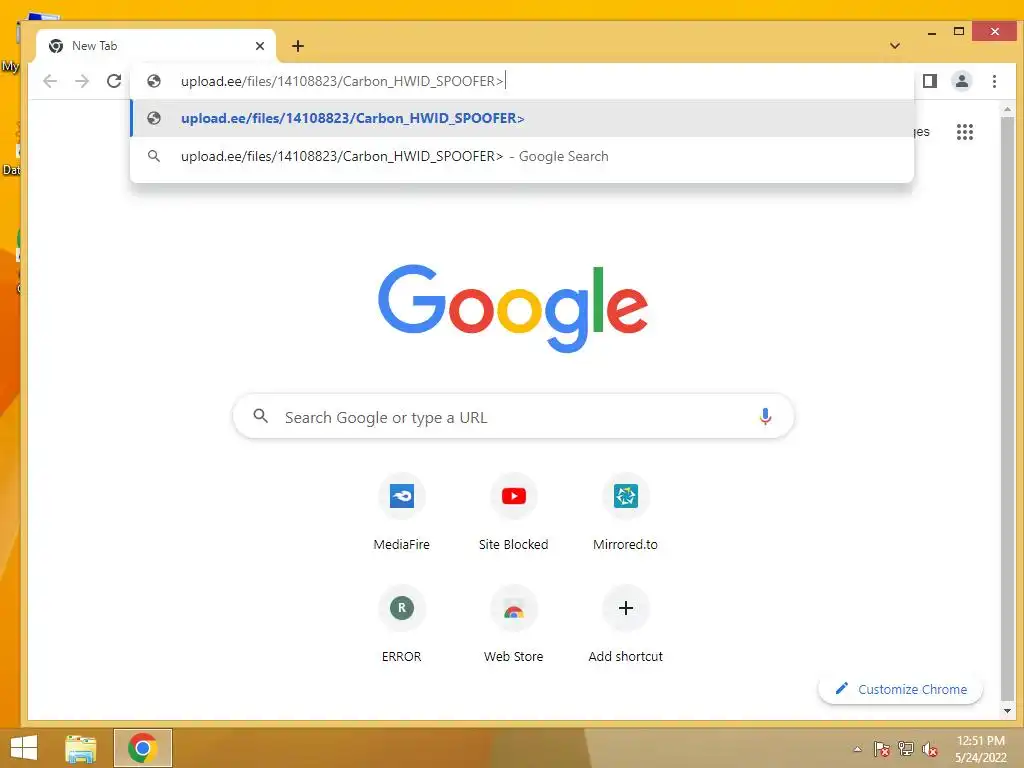The height and width of the screenshot is (768, 1024).
Task: Click the magnifier icon in search box
Action: (x=261, y=416)
